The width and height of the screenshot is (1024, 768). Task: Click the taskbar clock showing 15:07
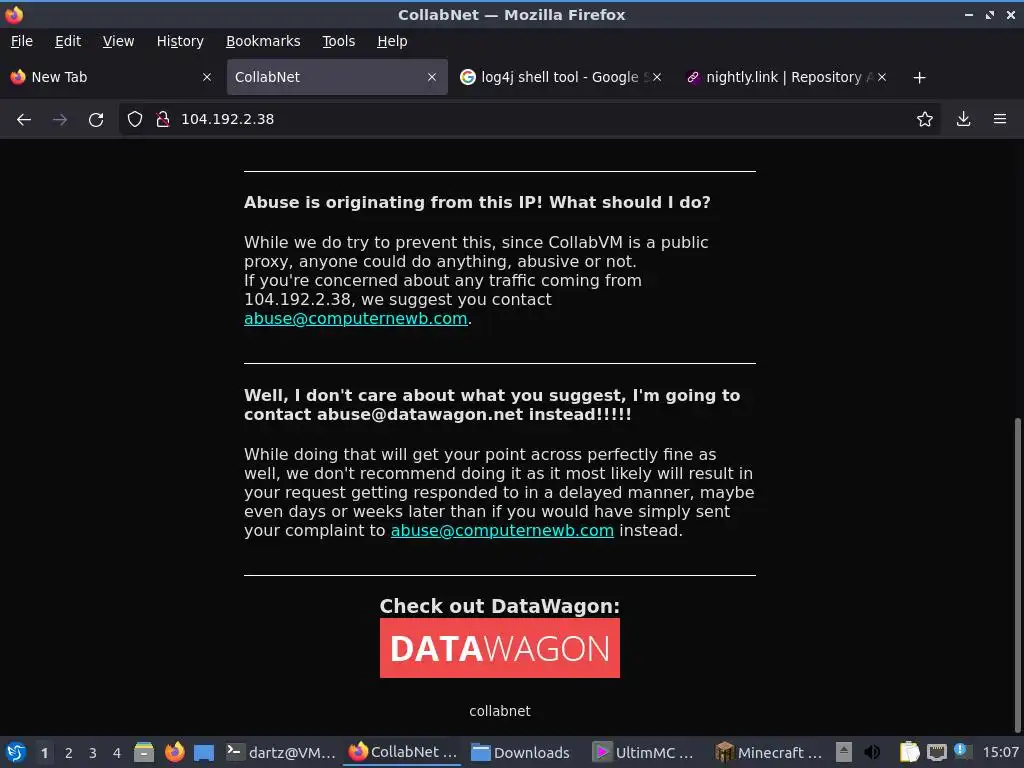(x=1000, y=753)
